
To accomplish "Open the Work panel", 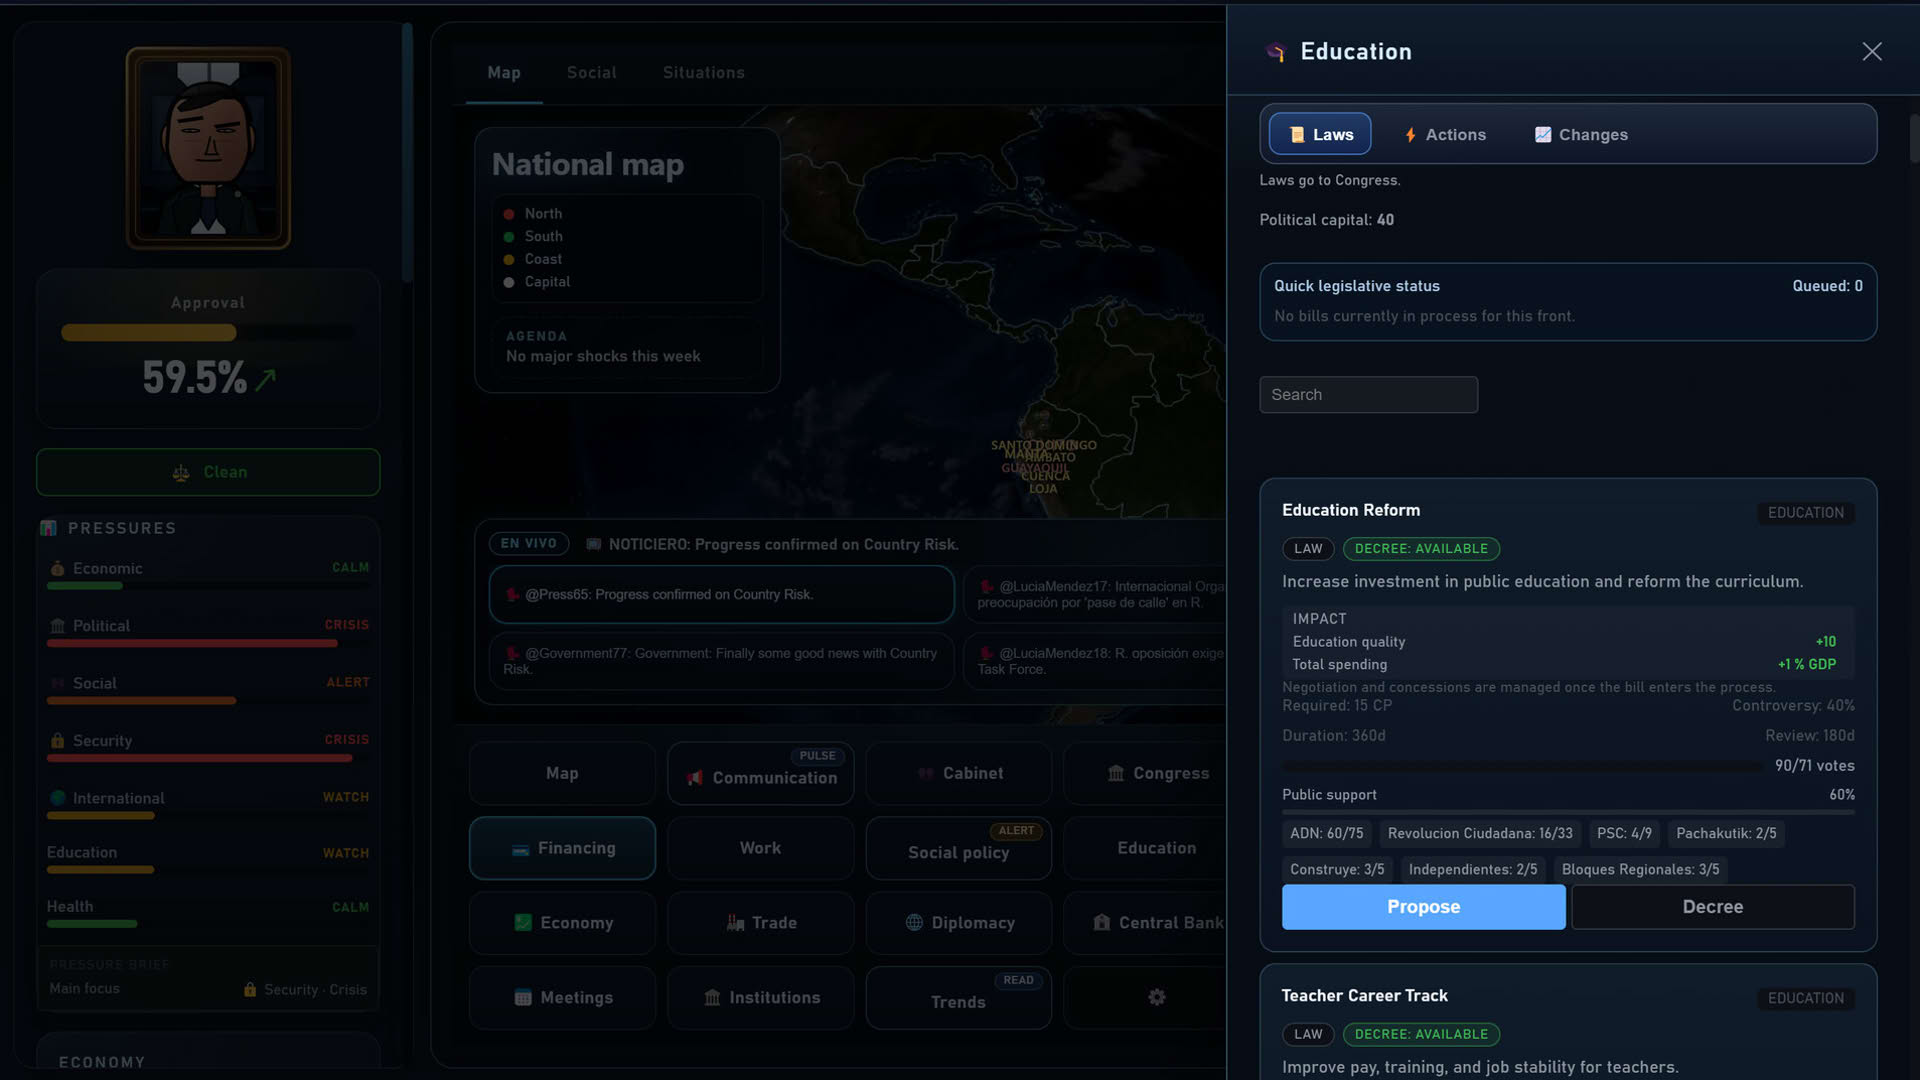I will [760, 848].
